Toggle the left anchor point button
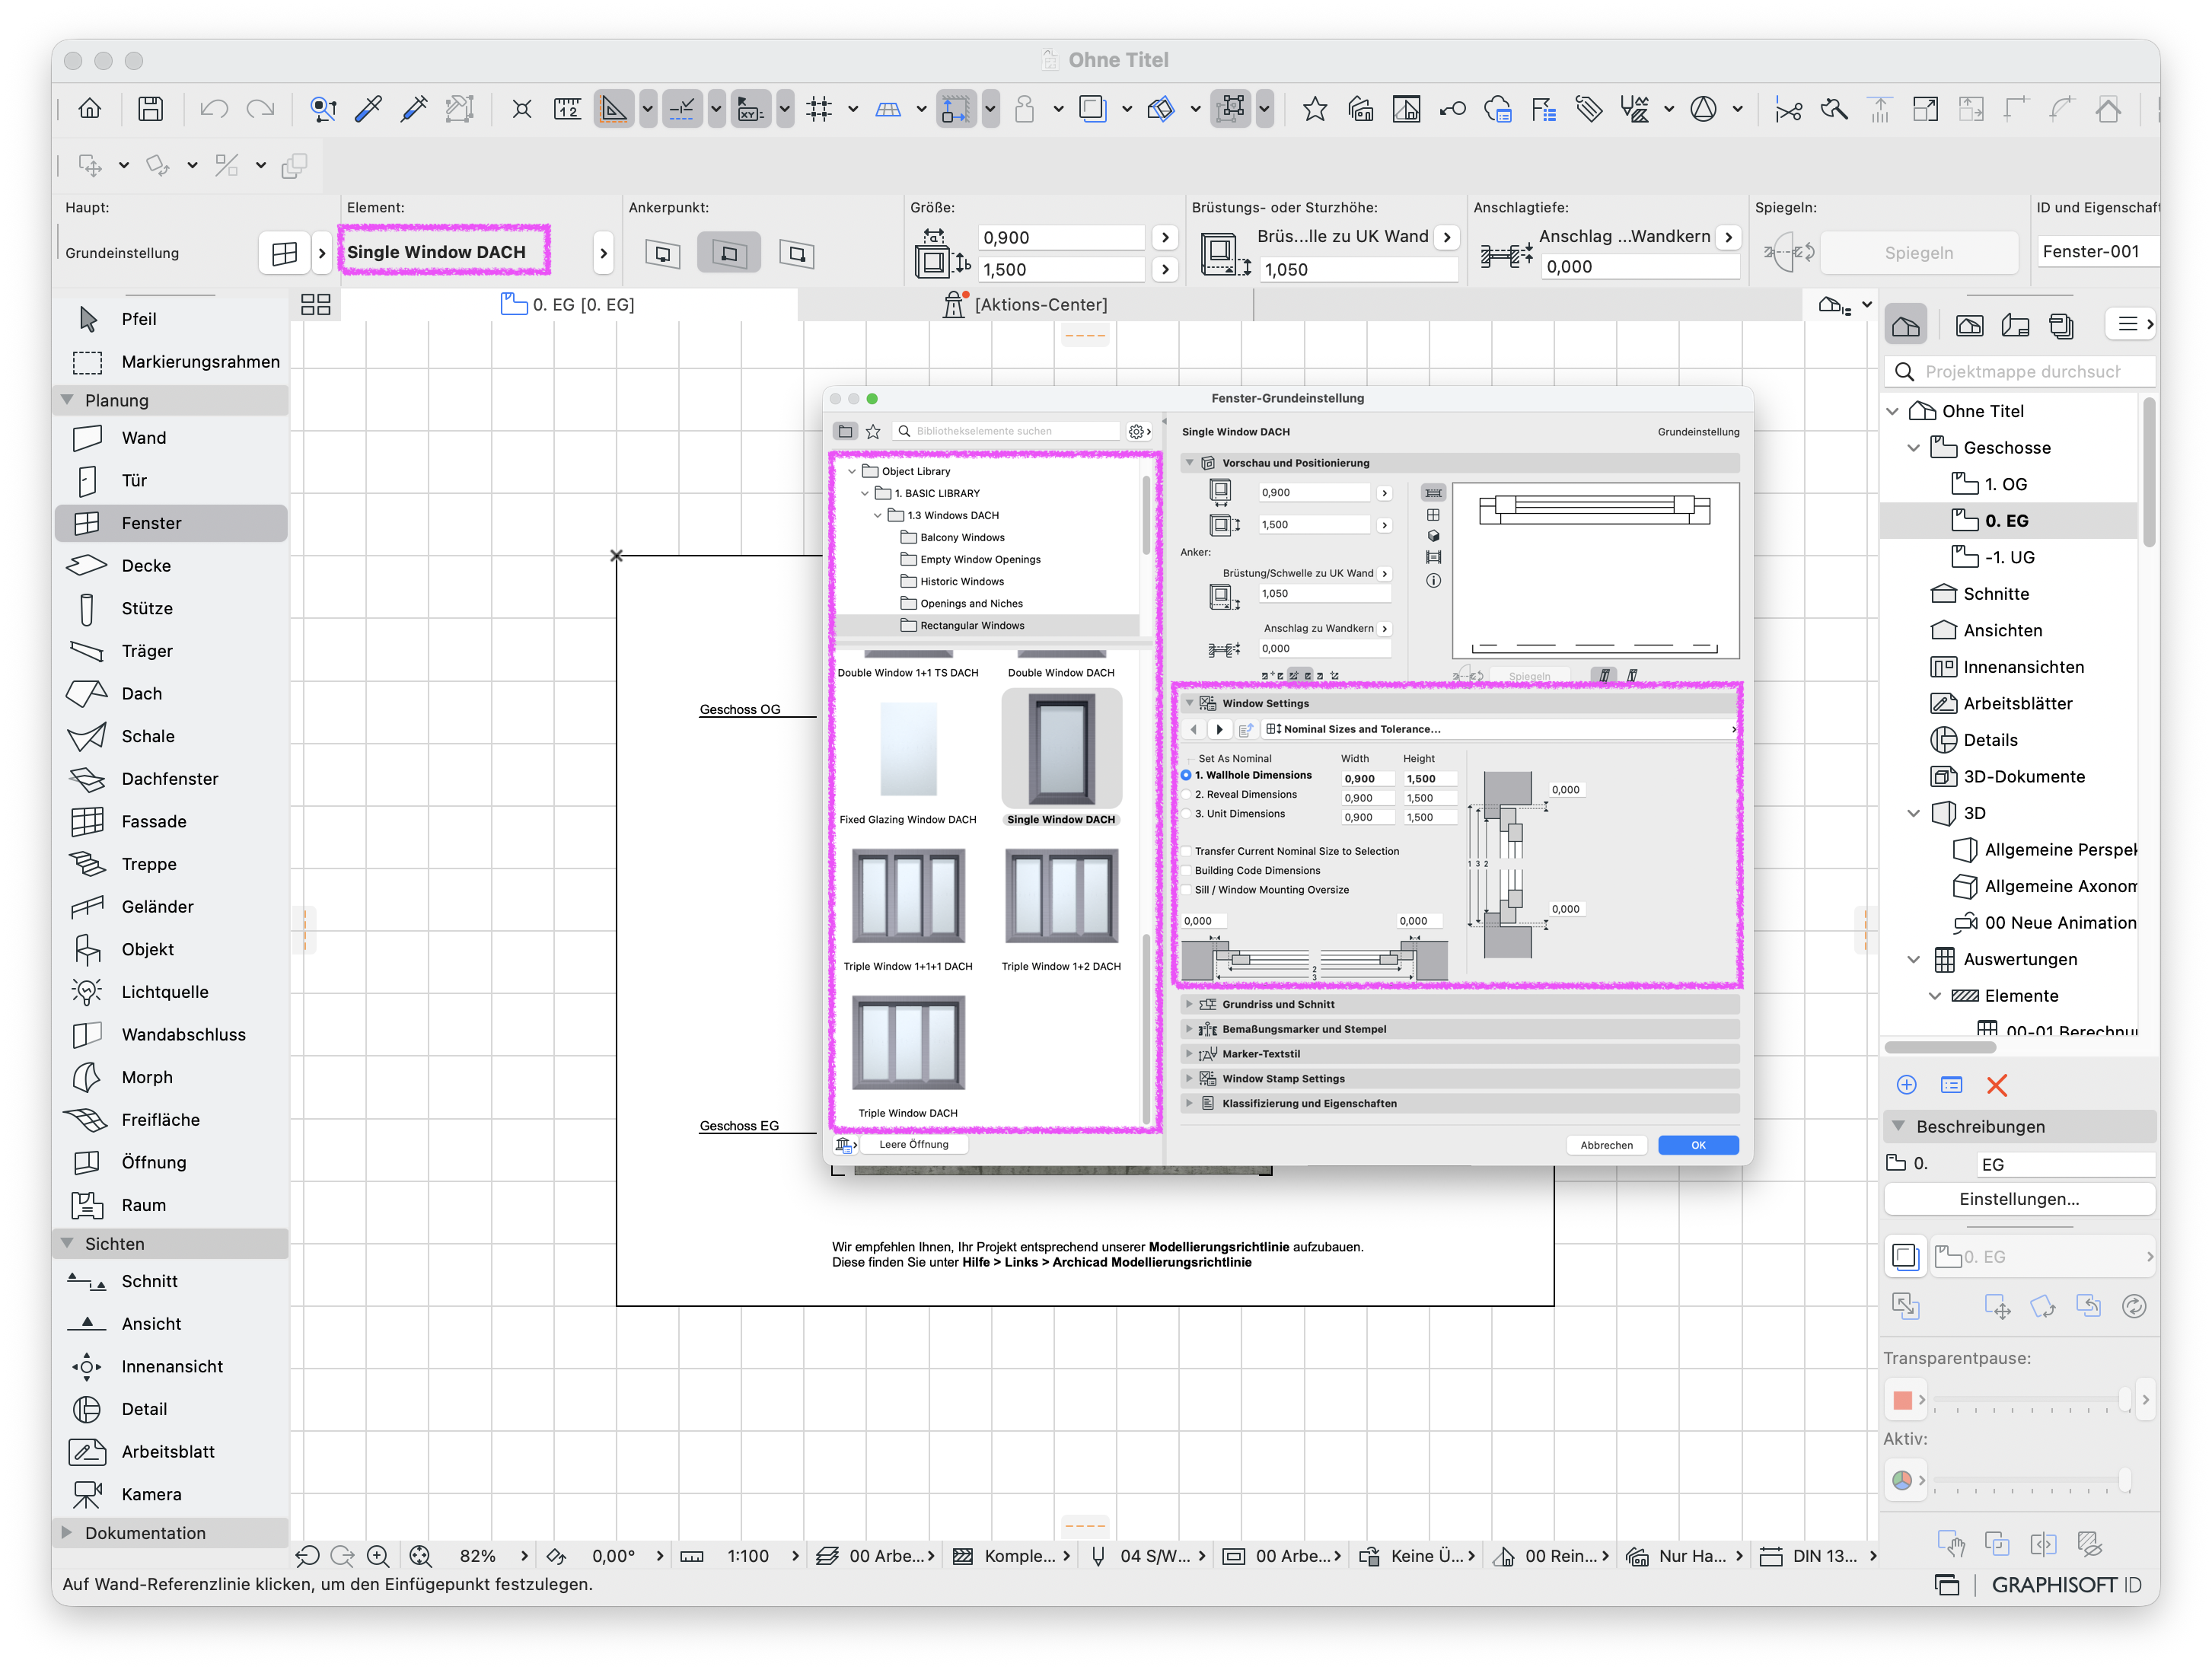Viewport: 2212px width, 1670px height. pyautogui.click(x=662, y=254)
